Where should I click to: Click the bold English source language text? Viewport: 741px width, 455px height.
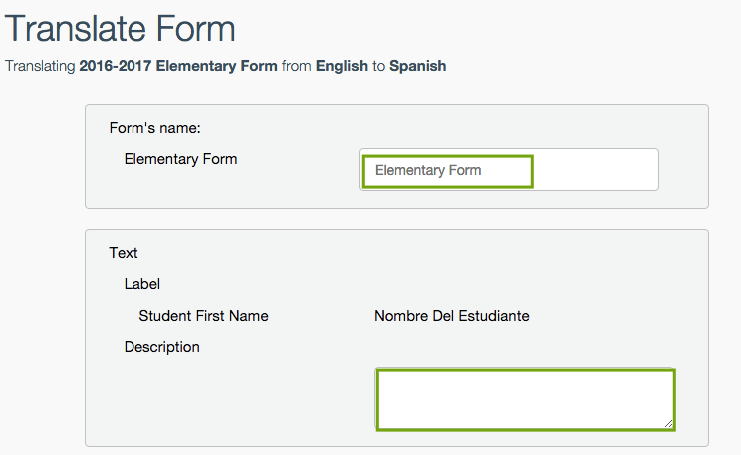coord(342,66)
